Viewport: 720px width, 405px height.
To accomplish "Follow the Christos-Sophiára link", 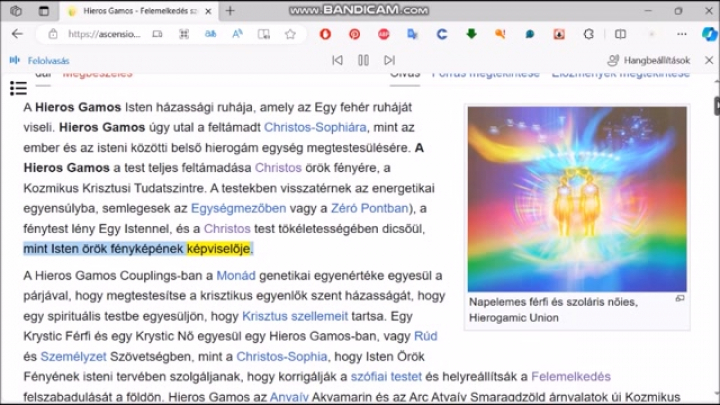I will [x=315, y=127].
